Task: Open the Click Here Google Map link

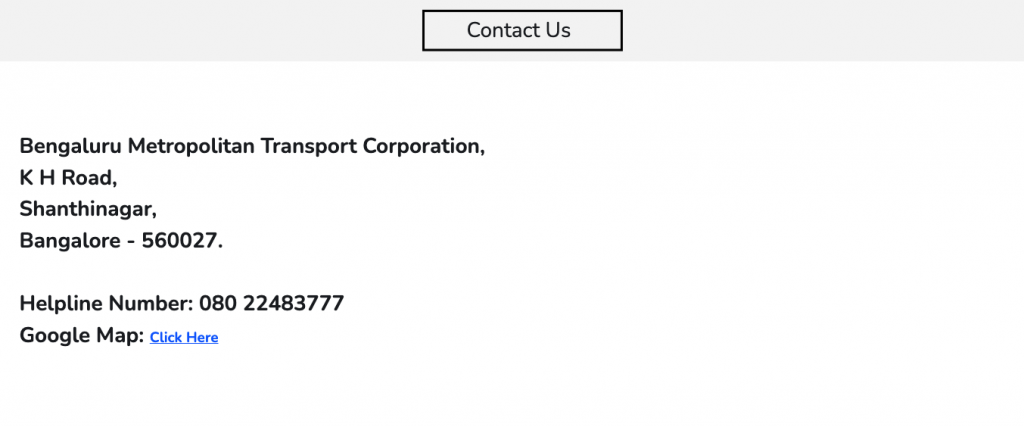Action: pos(184,338)
